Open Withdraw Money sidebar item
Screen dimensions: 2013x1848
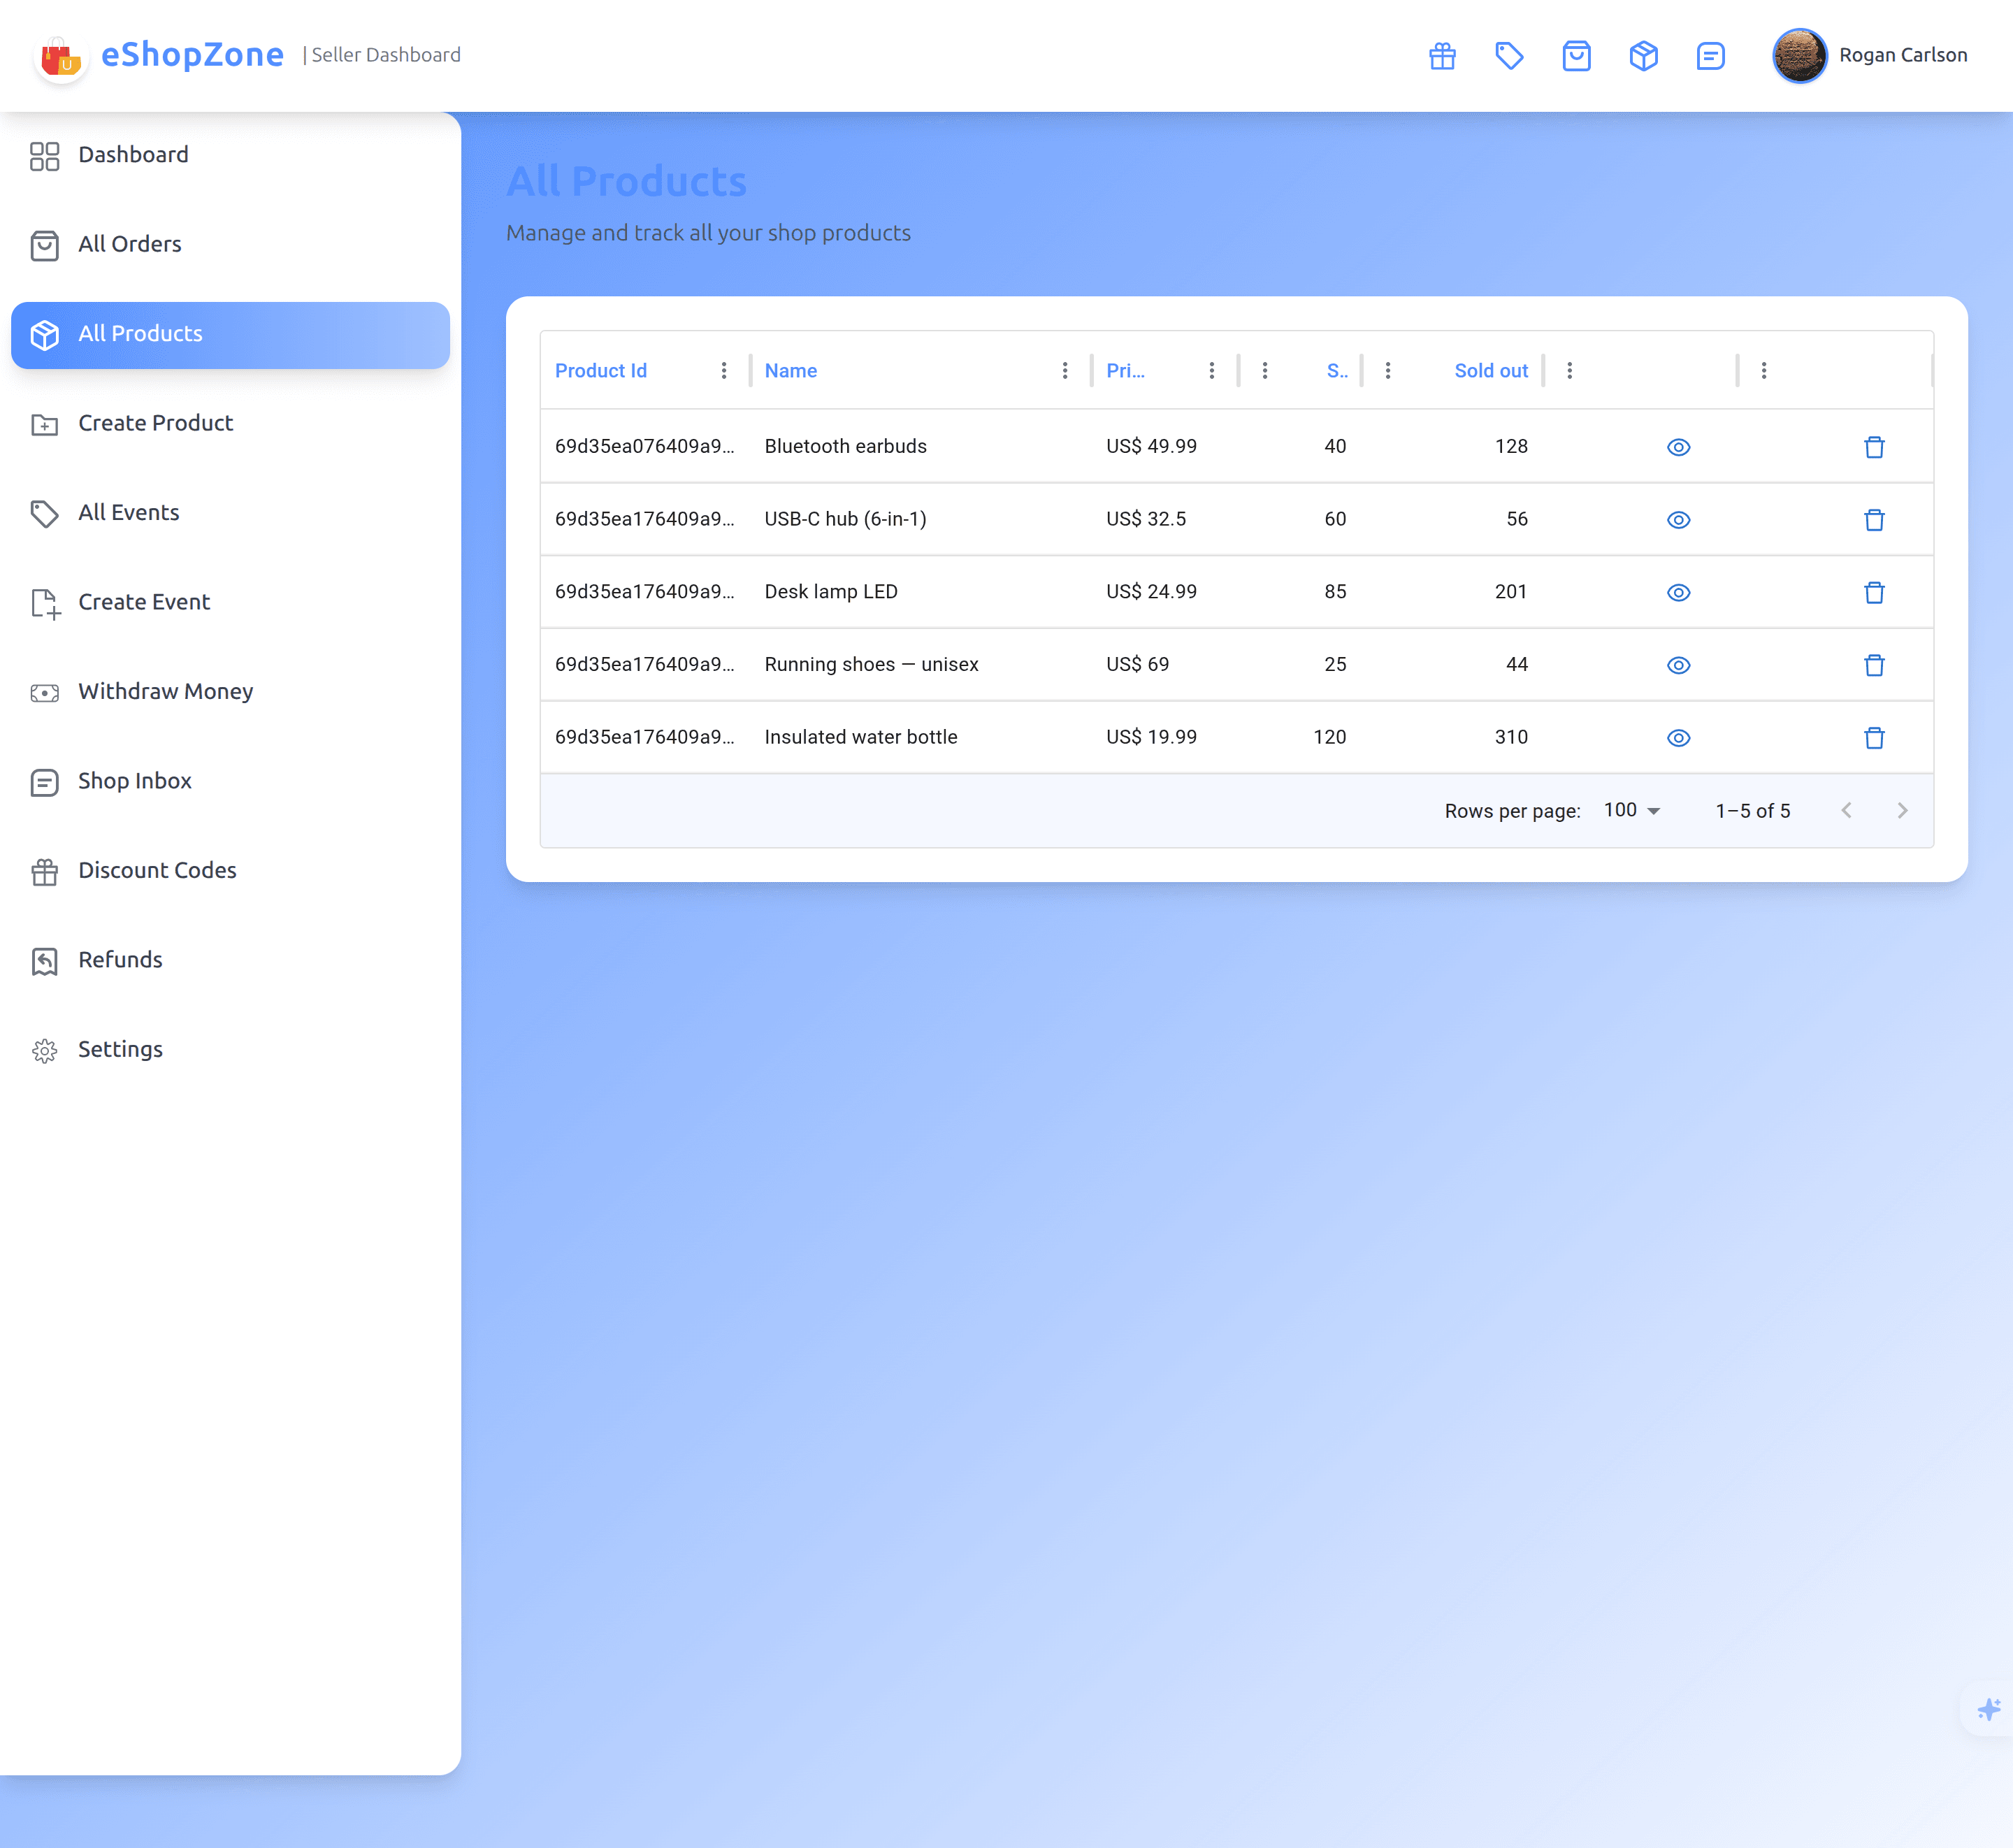pos(165,691)
